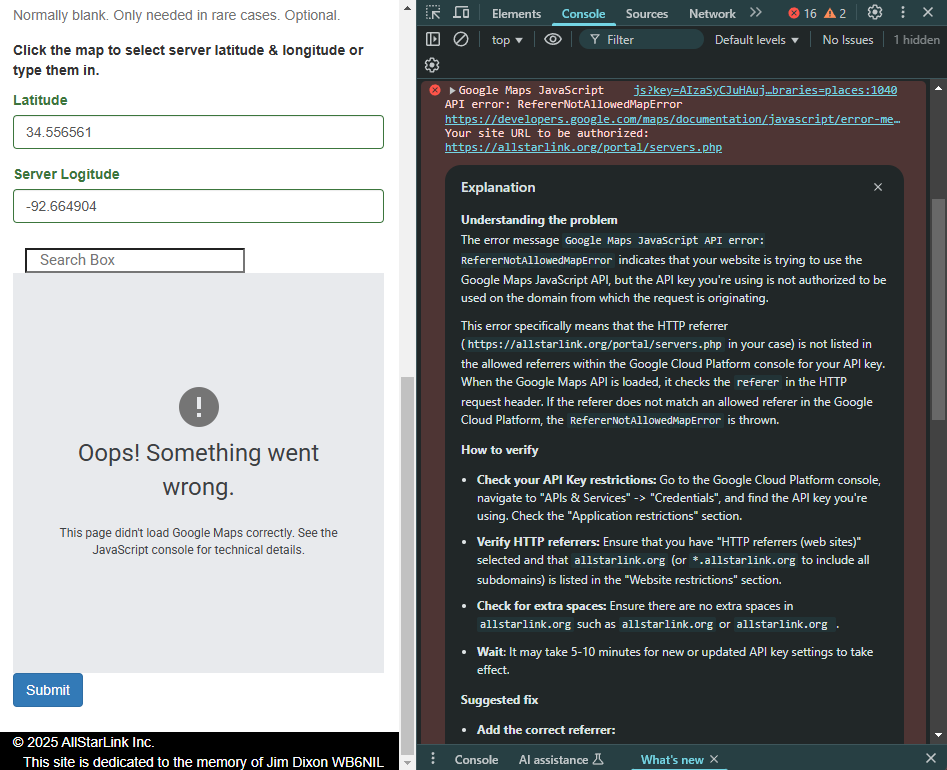Screen dimensions: 947x770
Task: Open the DevTools three-dot customize menu
Action: click(x=903, y=13)
